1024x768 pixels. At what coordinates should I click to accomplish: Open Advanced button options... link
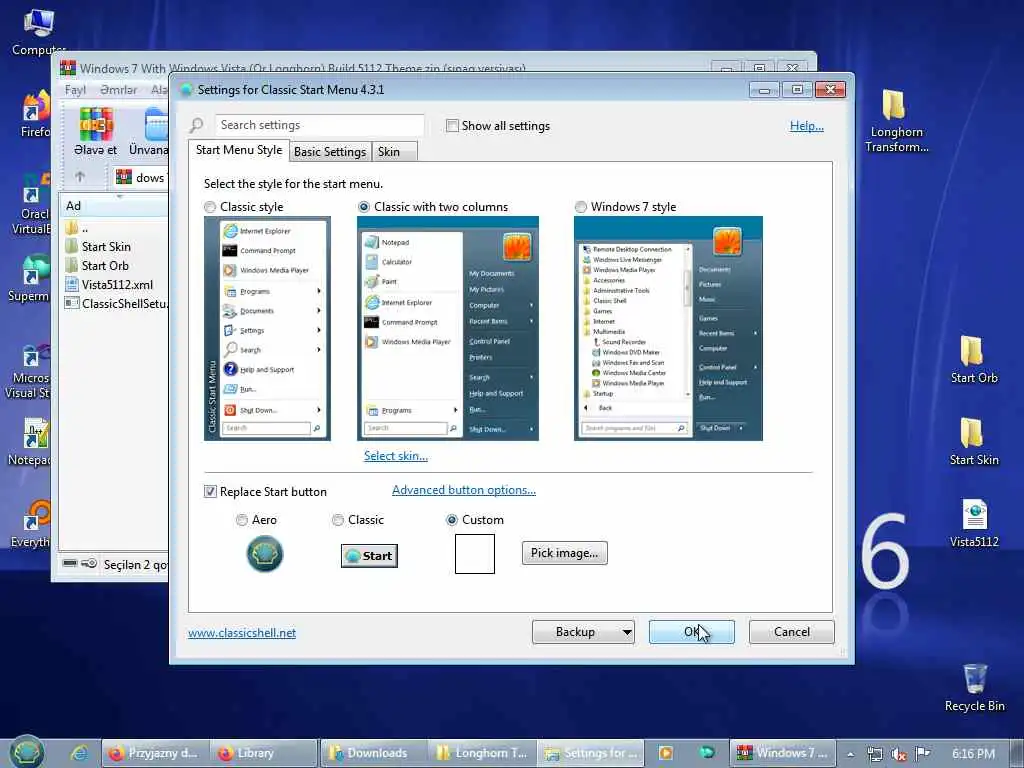[464, 490]
